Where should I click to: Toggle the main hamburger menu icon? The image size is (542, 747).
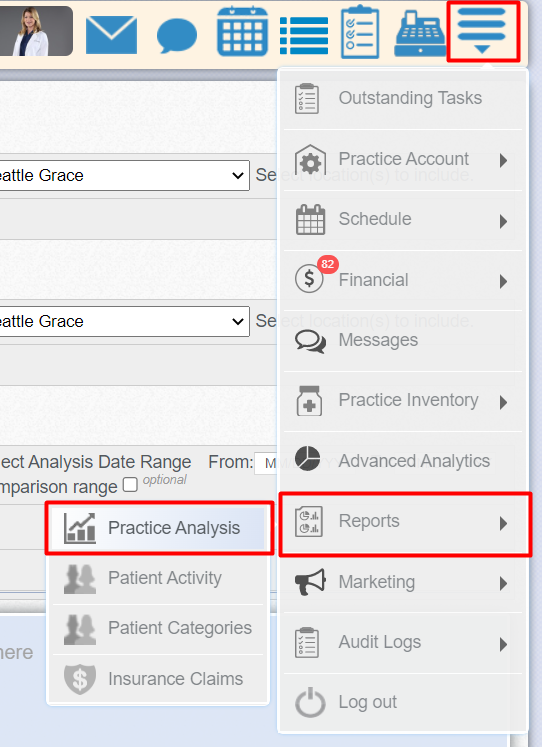click(482, 30)
